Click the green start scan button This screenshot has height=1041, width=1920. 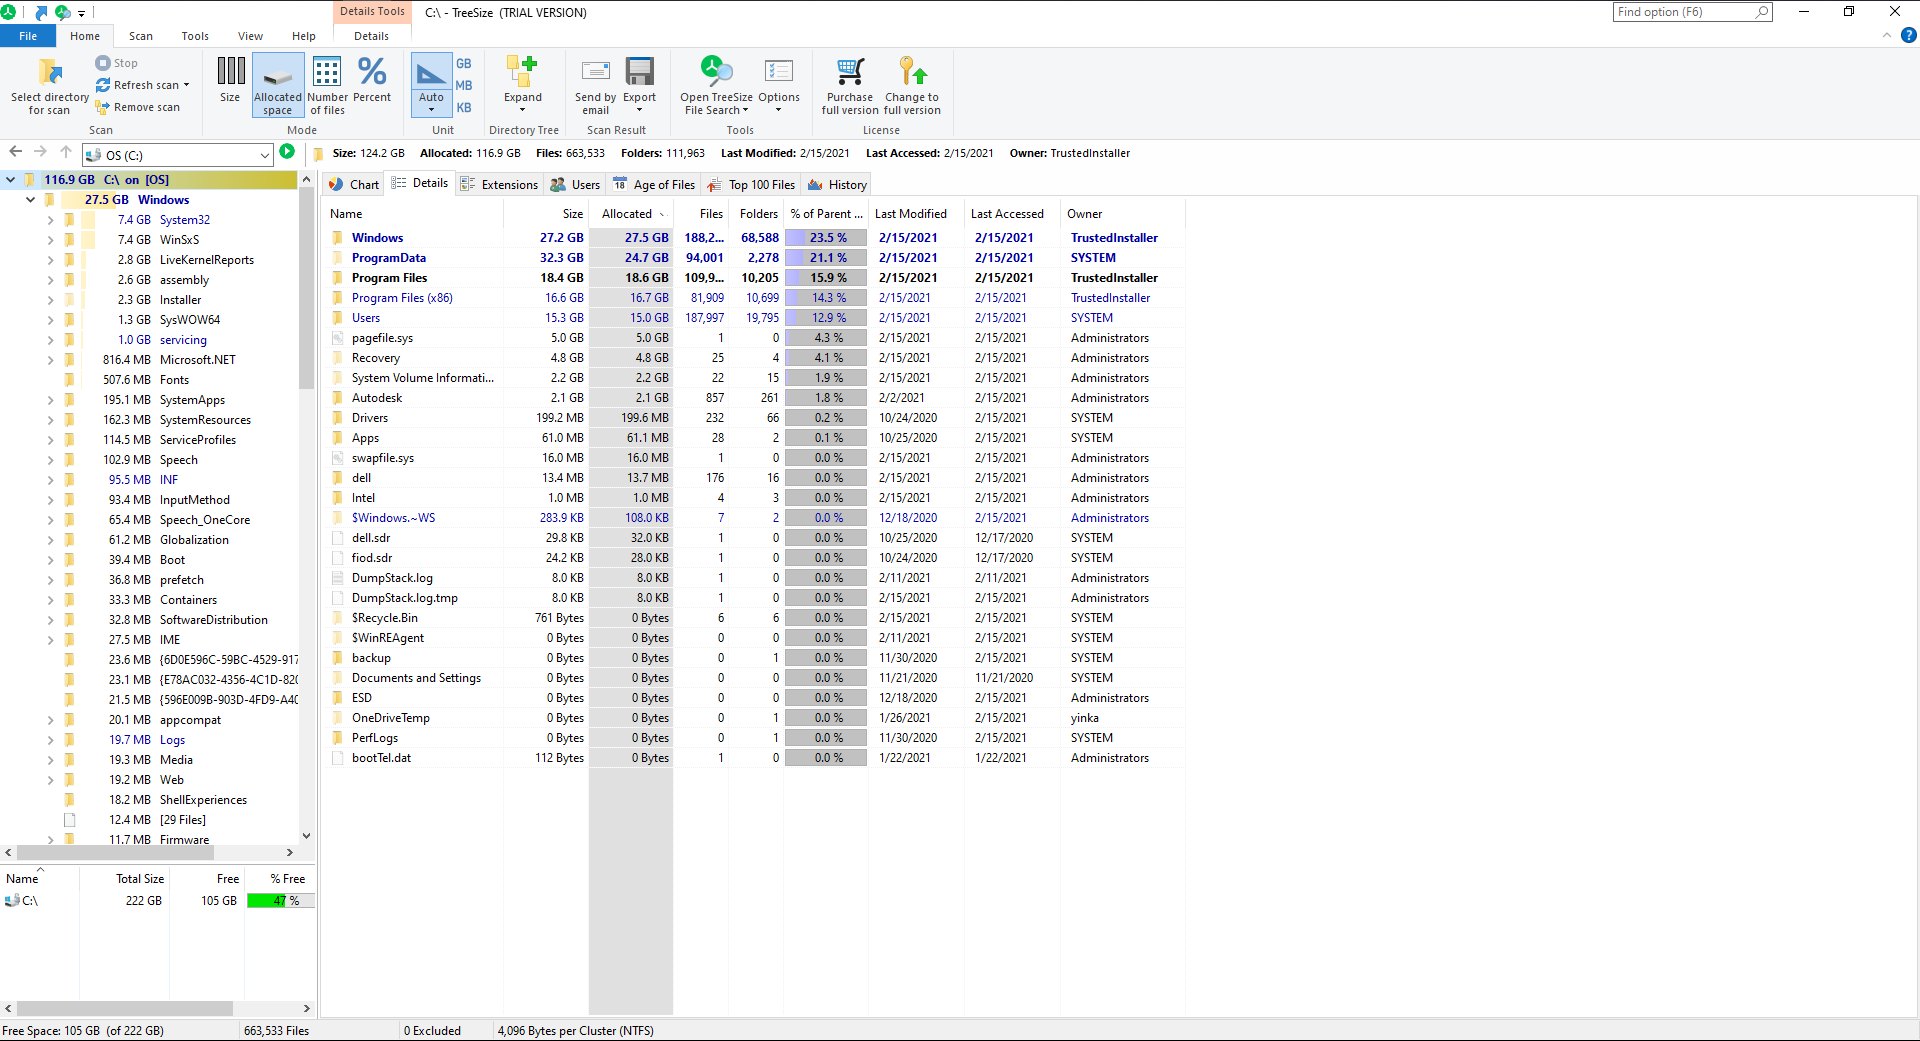[287, 152]
